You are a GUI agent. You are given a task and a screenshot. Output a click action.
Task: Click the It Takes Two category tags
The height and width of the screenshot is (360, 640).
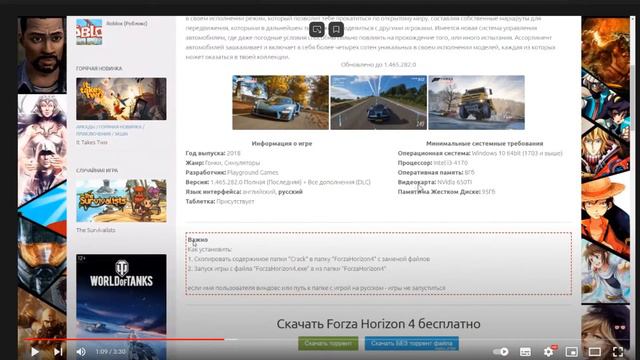[x=110, y=130]
